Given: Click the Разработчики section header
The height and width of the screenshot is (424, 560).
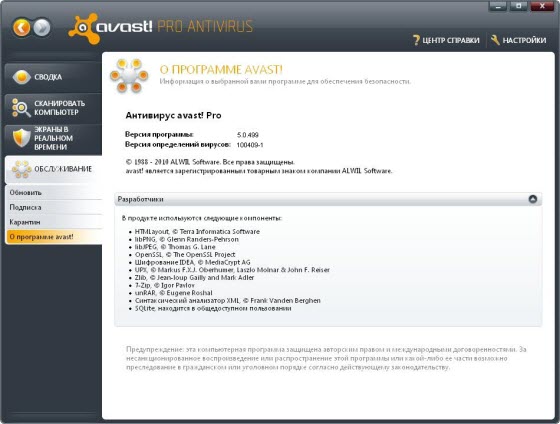Looking at the screenshot, I should point(328,199).
